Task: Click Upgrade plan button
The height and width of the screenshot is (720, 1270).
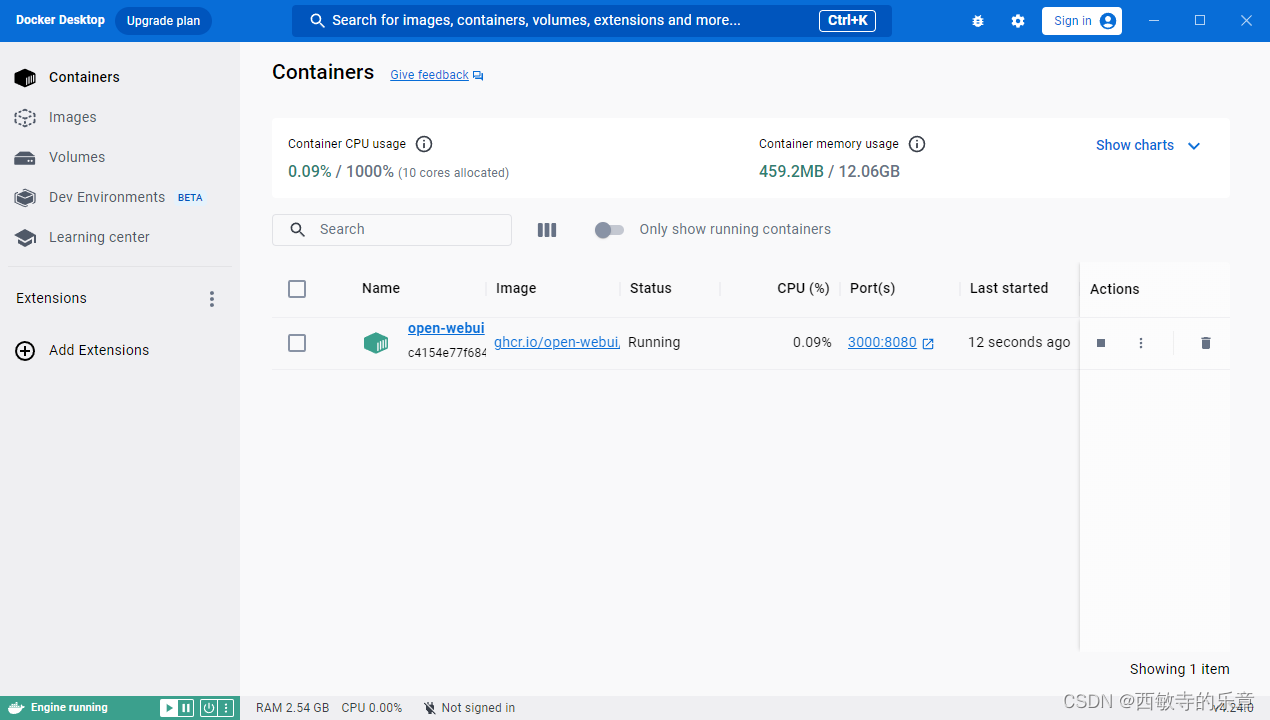Action: click(163, 21)
